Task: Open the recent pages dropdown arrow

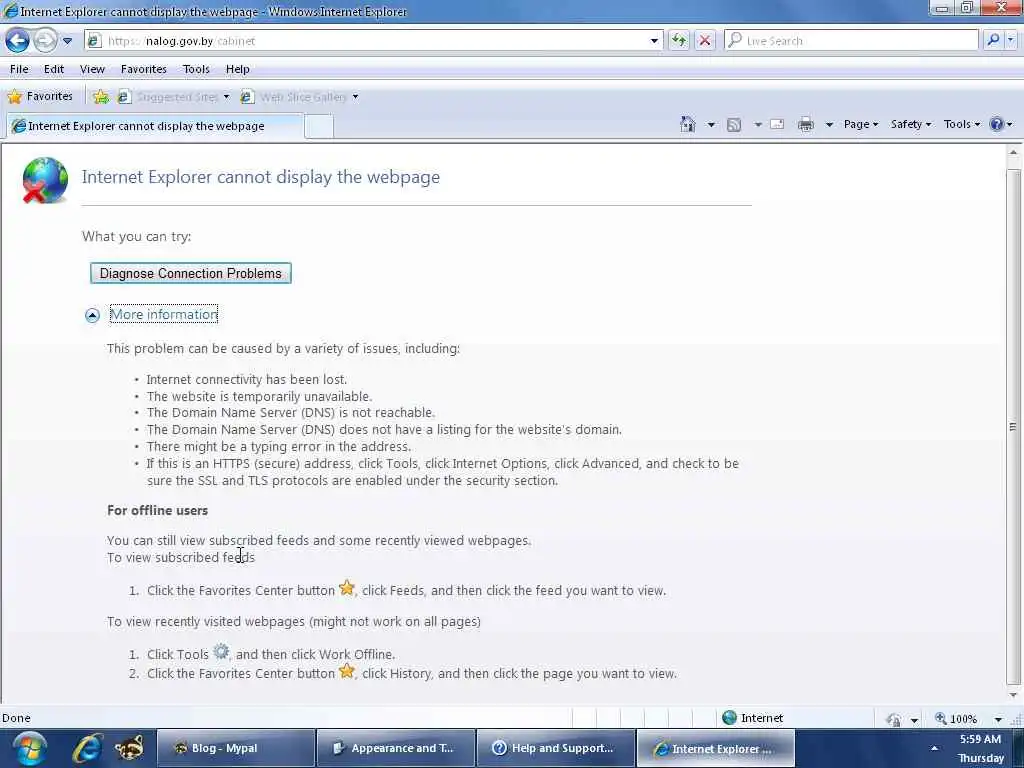Action: (x=67, y=41)
